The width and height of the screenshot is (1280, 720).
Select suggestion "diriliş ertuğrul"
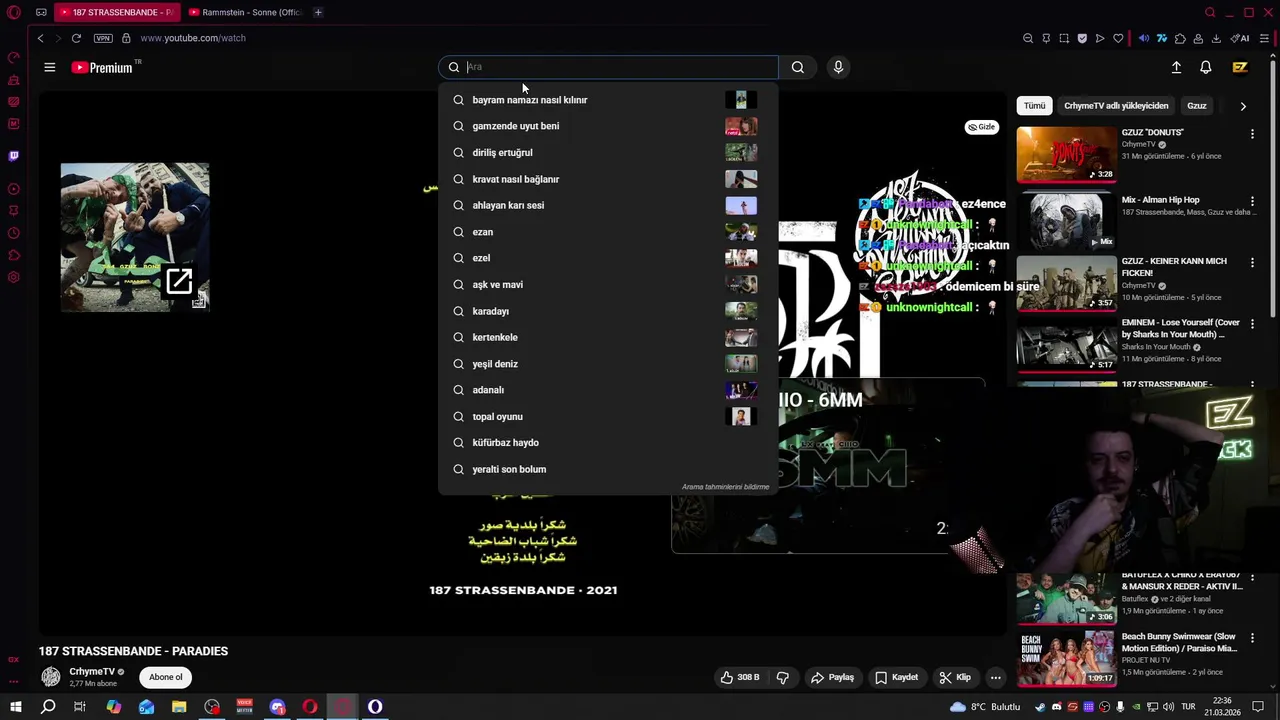(607, 152)
